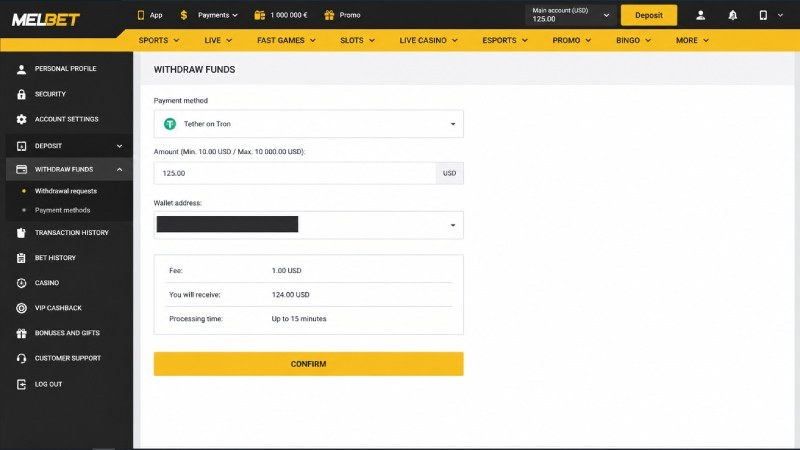Screen dimensions: 800x450
Task: Open the BINGO menu
Action: click(633, 40)
